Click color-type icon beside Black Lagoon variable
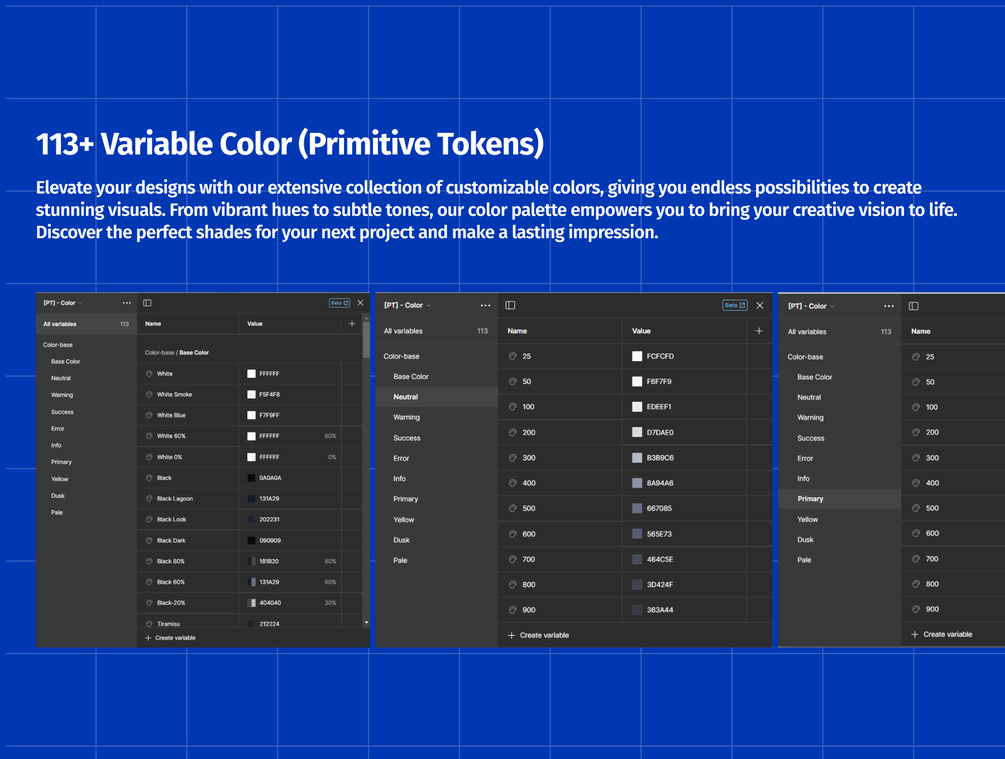Viewport: 1005px width, 759px height. tap(149, 498)
